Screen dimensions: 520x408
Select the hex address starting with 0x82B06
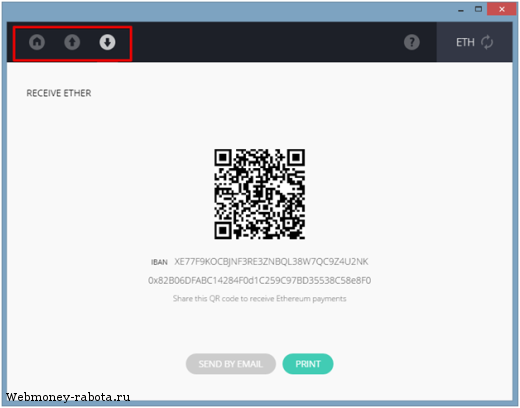(259, 280)
